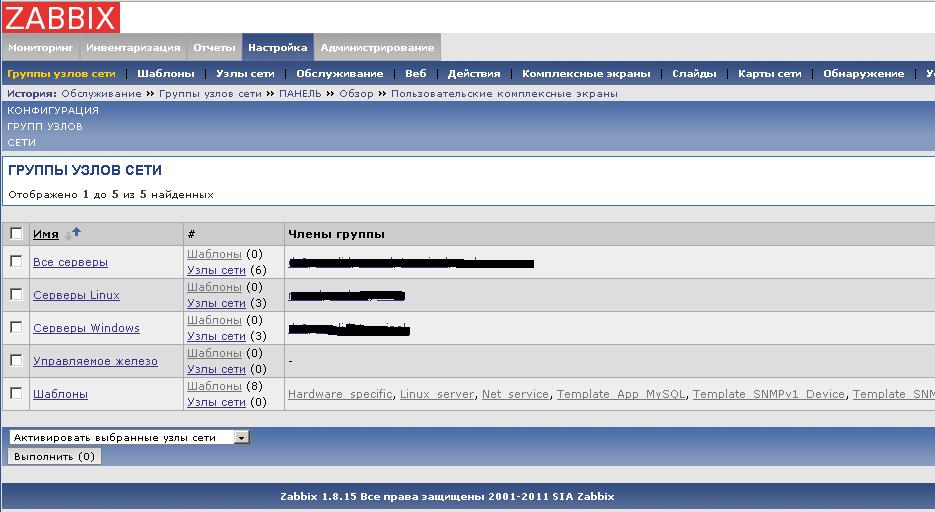Open the Hardware_specific template link
Image resolution: width=935 pixels, height=512 pixels.
point(340,394)
